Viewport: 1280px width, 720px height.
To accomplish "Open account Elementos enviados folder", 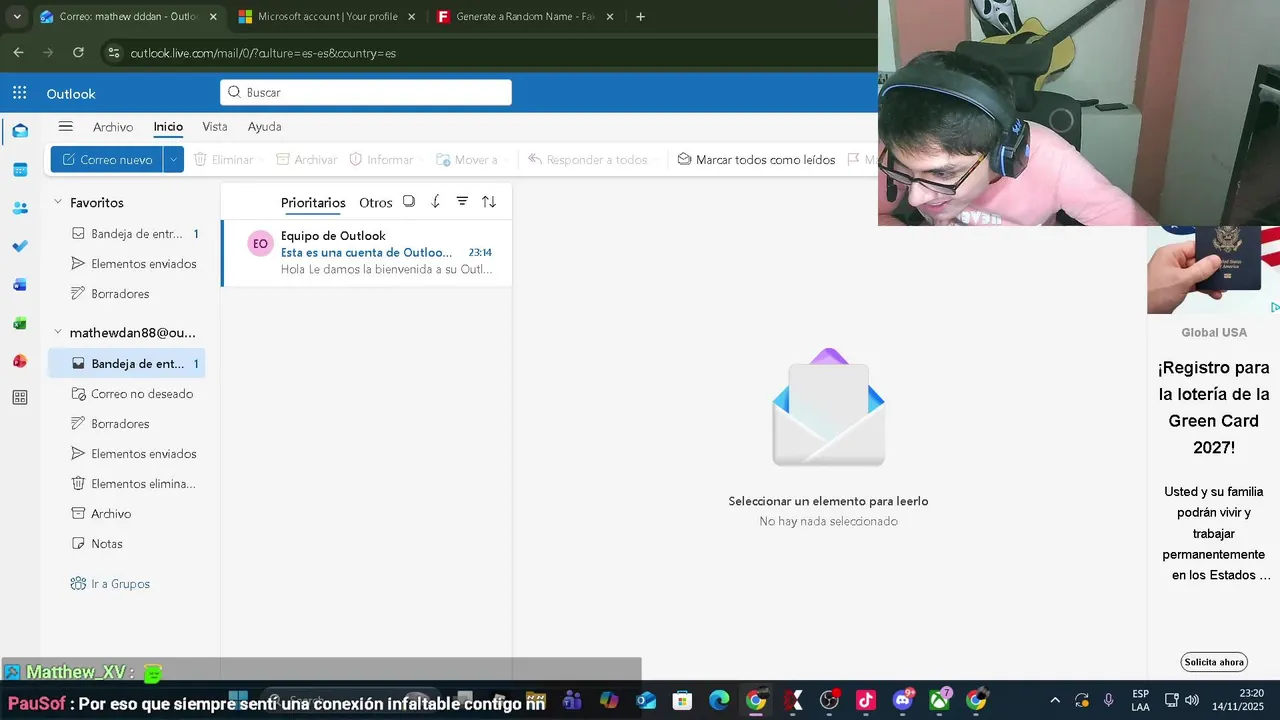I will tap(127, 454).
